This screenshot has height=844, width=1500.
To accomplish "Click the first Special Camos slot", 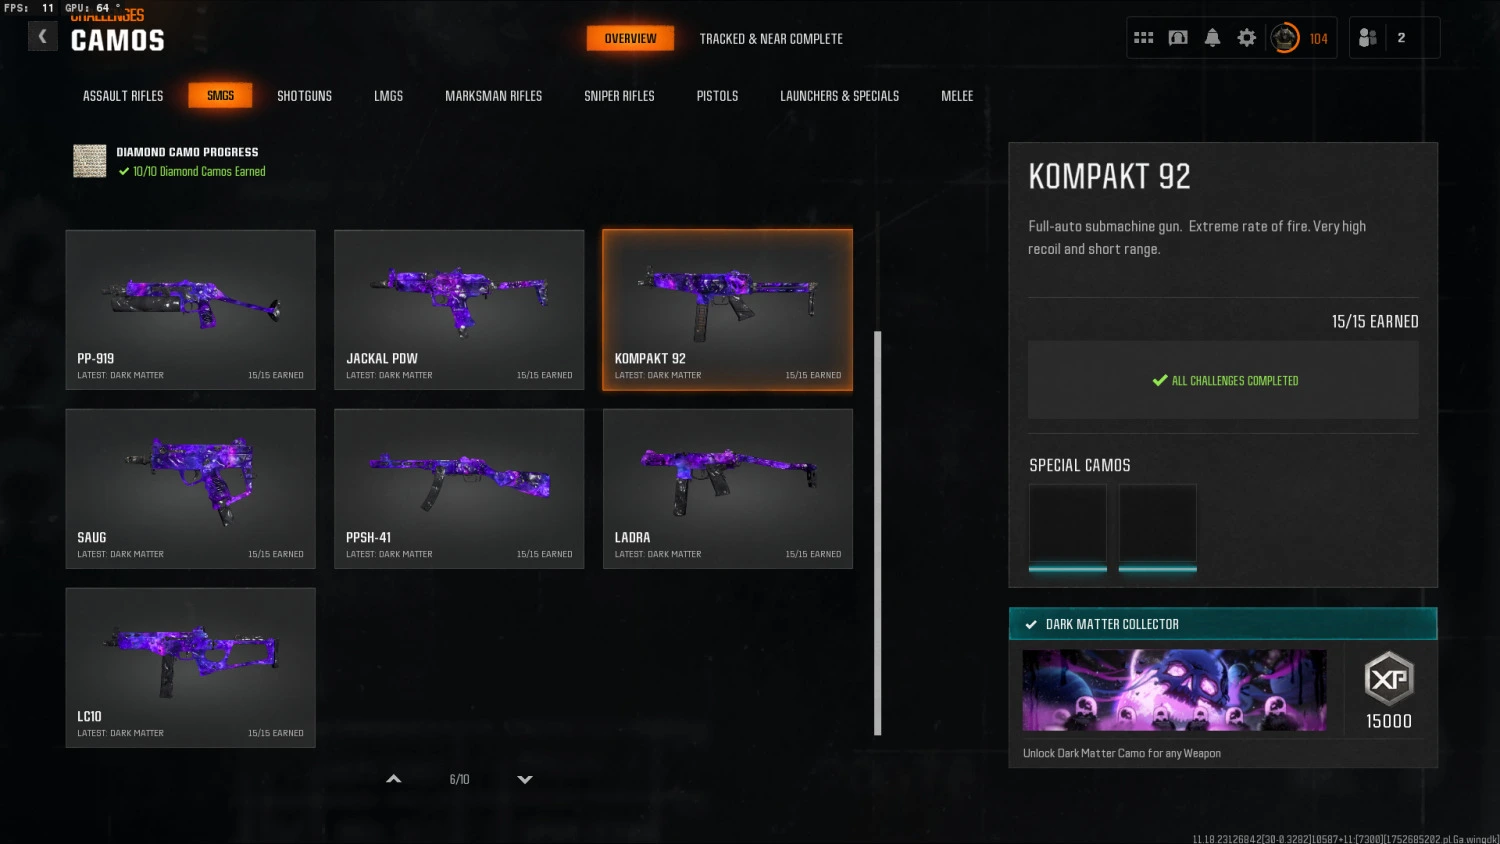I will tap(1068, 528).
